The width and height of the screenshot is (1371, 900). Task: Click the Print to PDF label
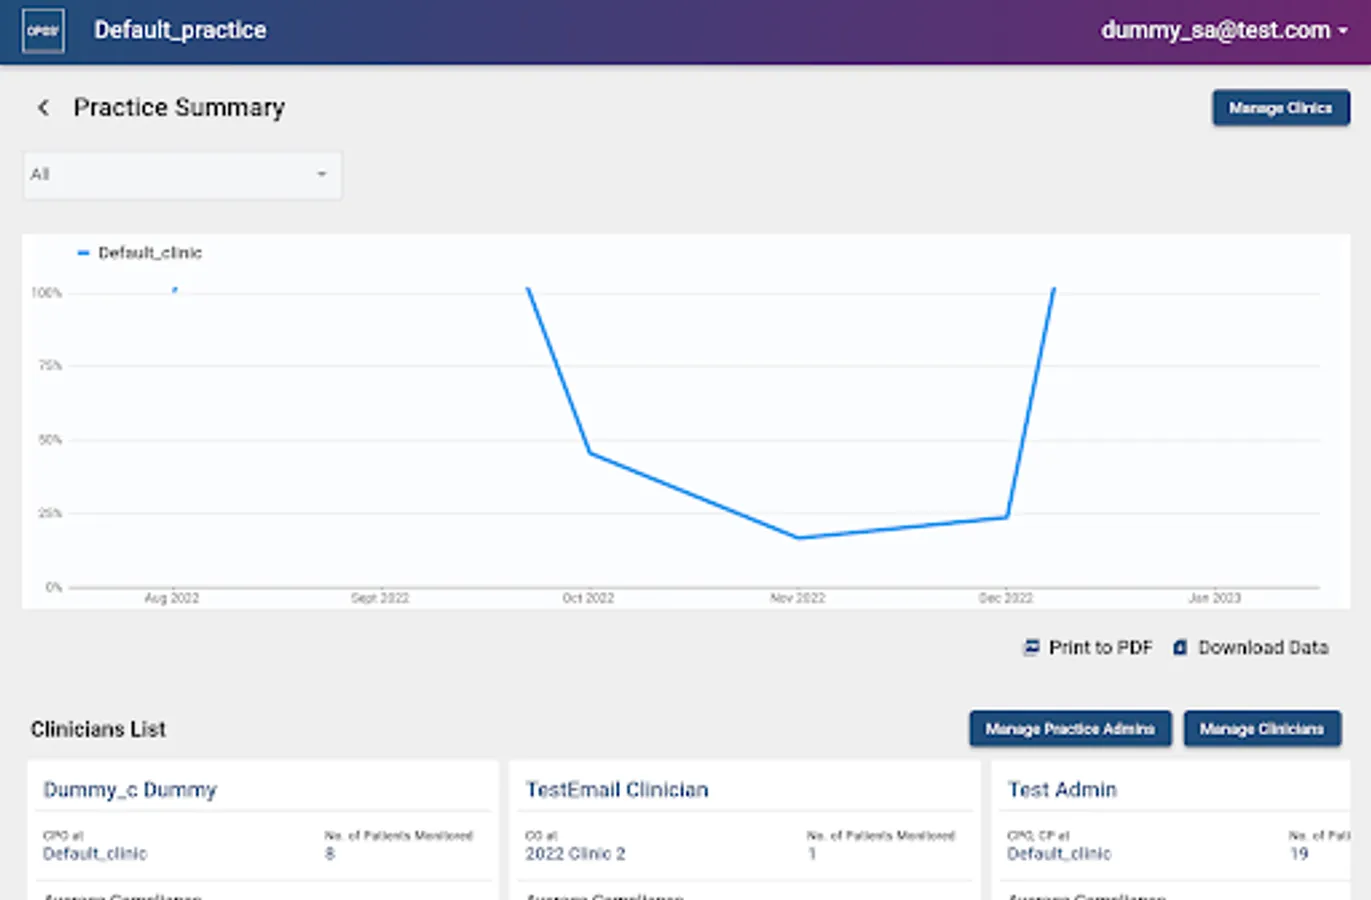pos(1100,648)
